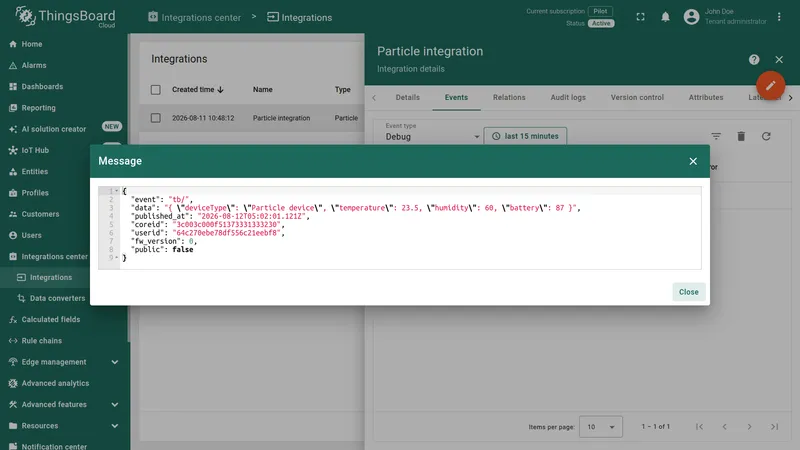Go to first page of events
This screenshot has height=450, width=800.
pos(699,427)
